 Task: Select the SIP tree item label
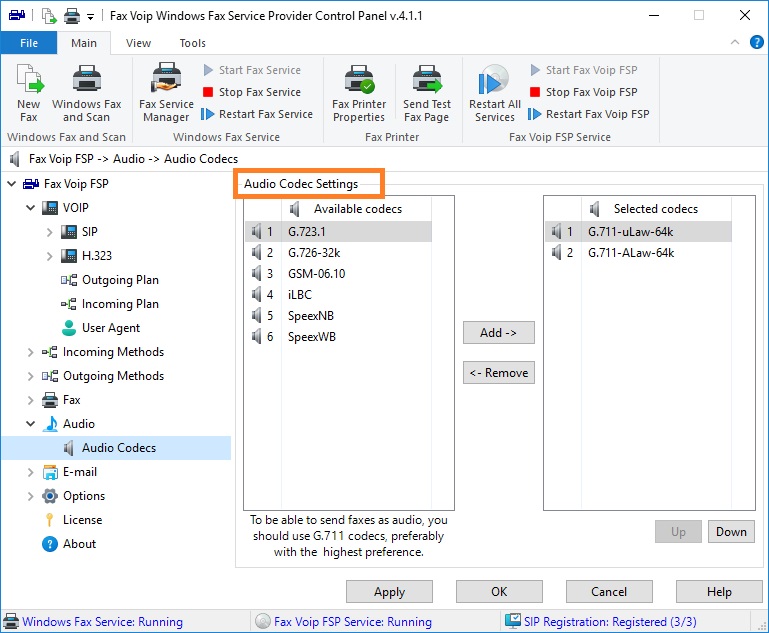coord(89,232)
